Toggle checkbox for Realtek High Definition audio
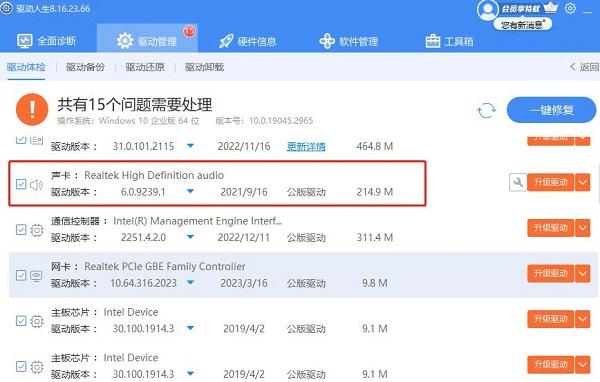 click(x=21, y=184)
